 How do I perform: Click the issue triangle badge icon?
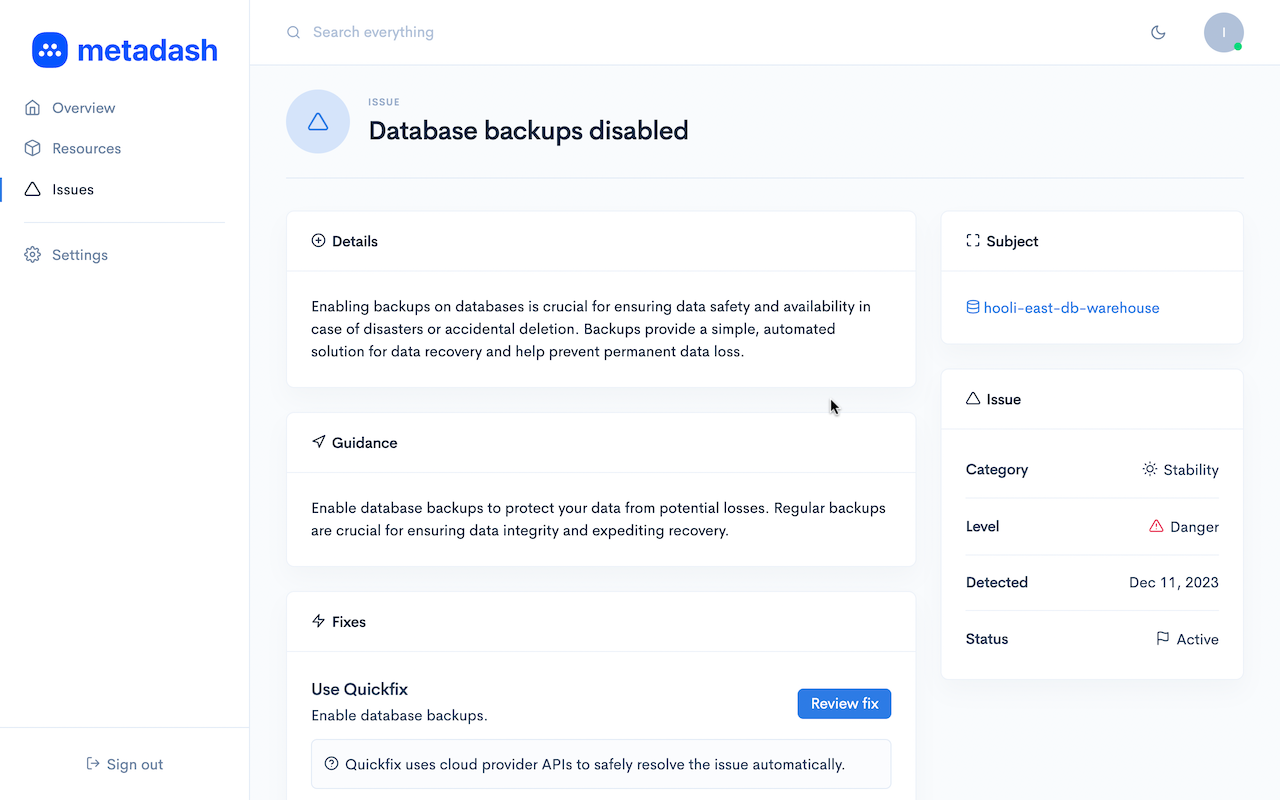tap(318, 122)
